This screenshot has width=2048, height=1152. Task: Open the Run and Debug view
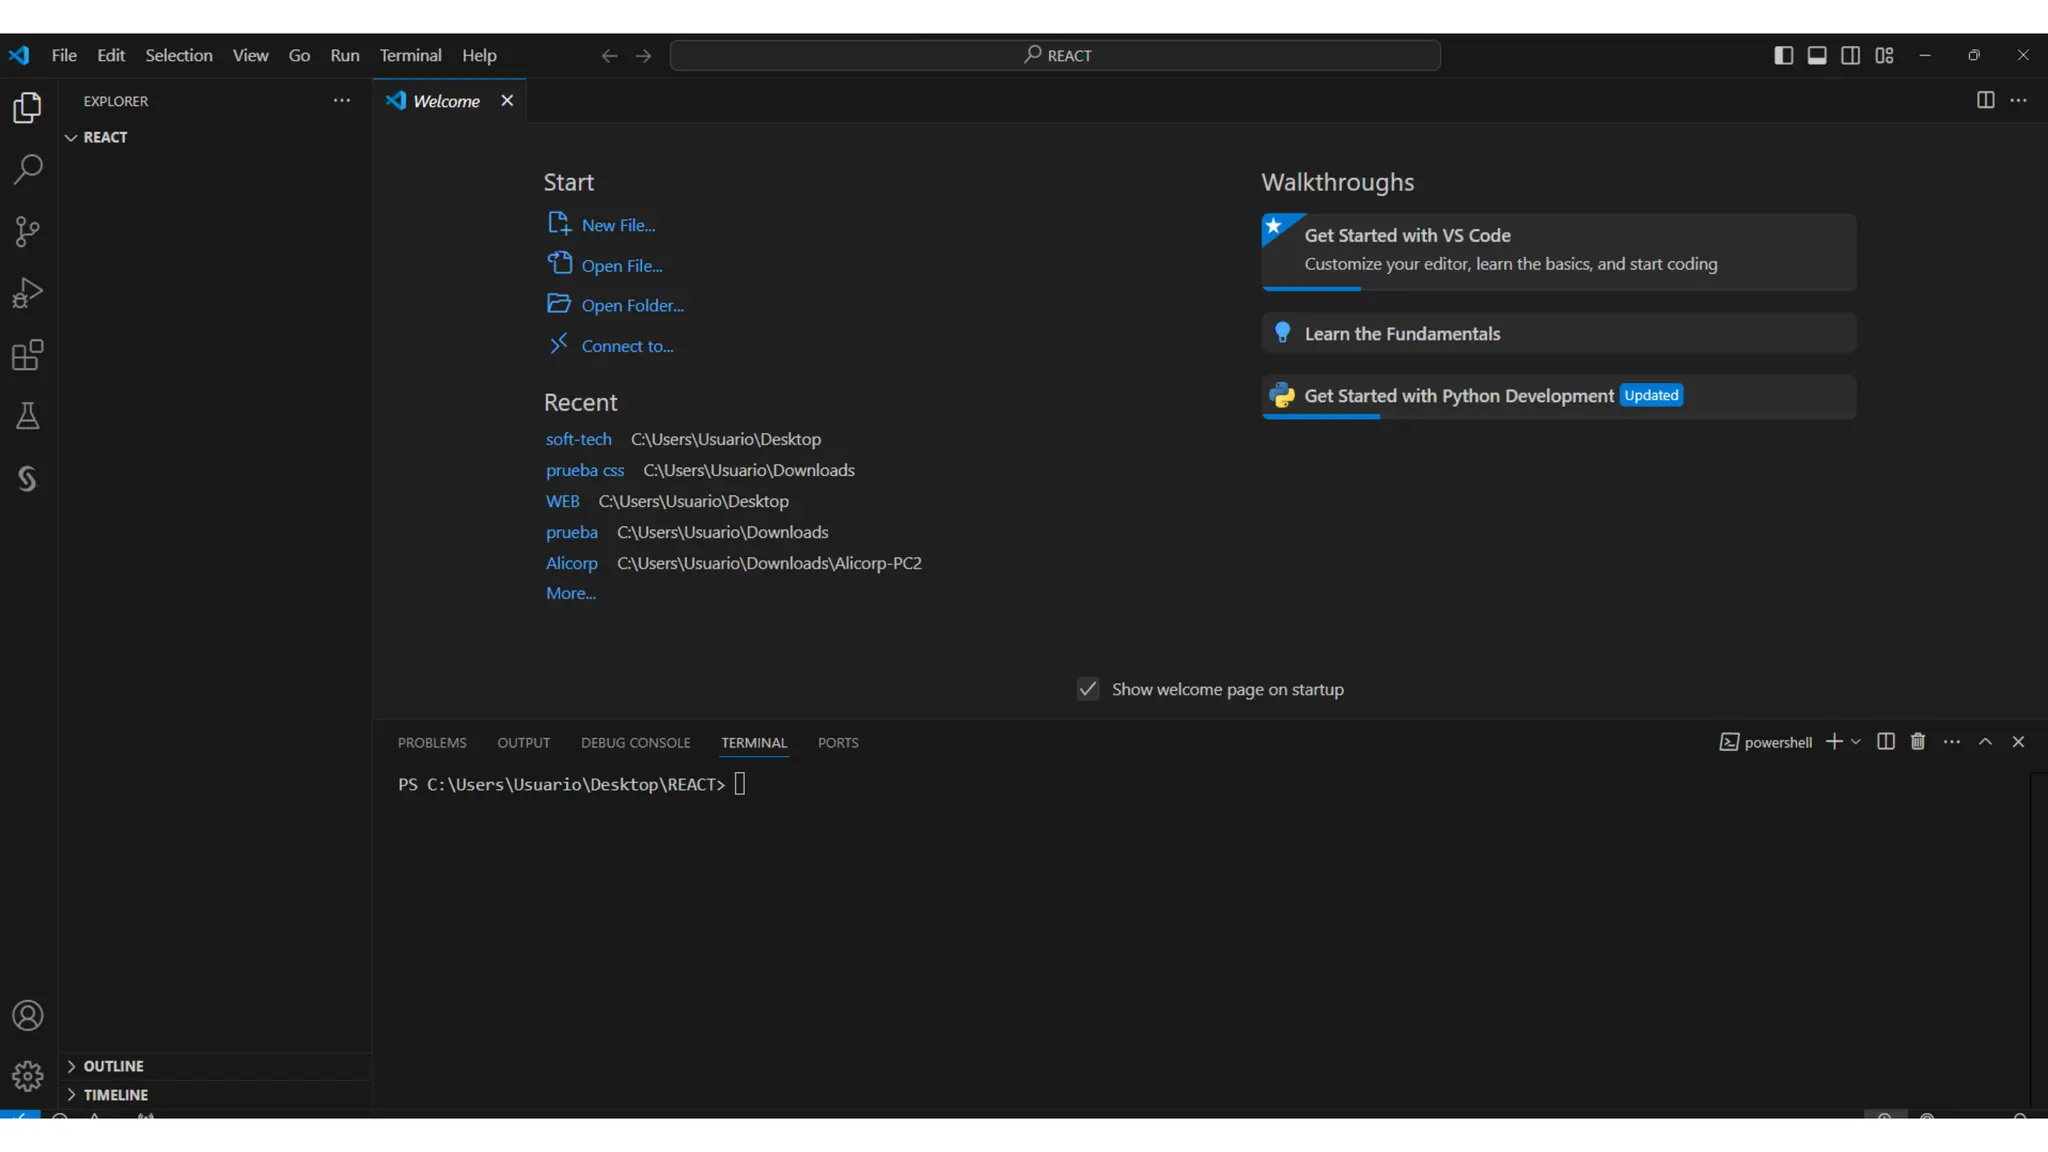pos(27,293)
